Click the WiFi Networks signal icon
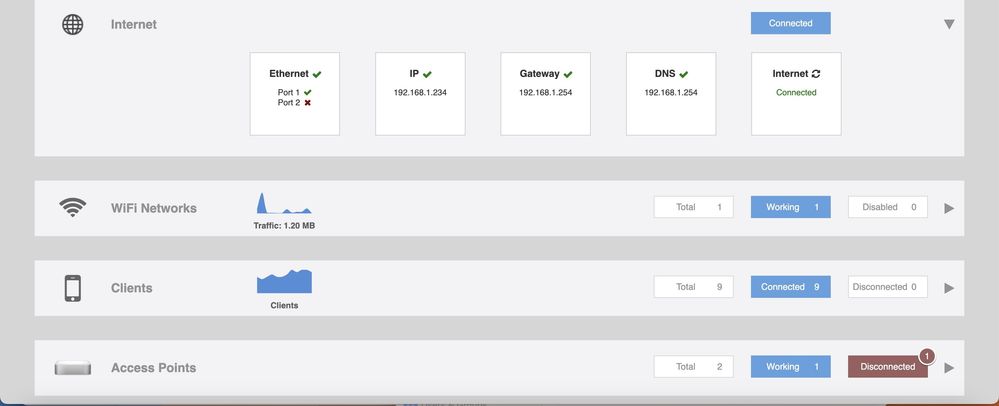Viewport: 999px width, 406px height. coord(72,208)
